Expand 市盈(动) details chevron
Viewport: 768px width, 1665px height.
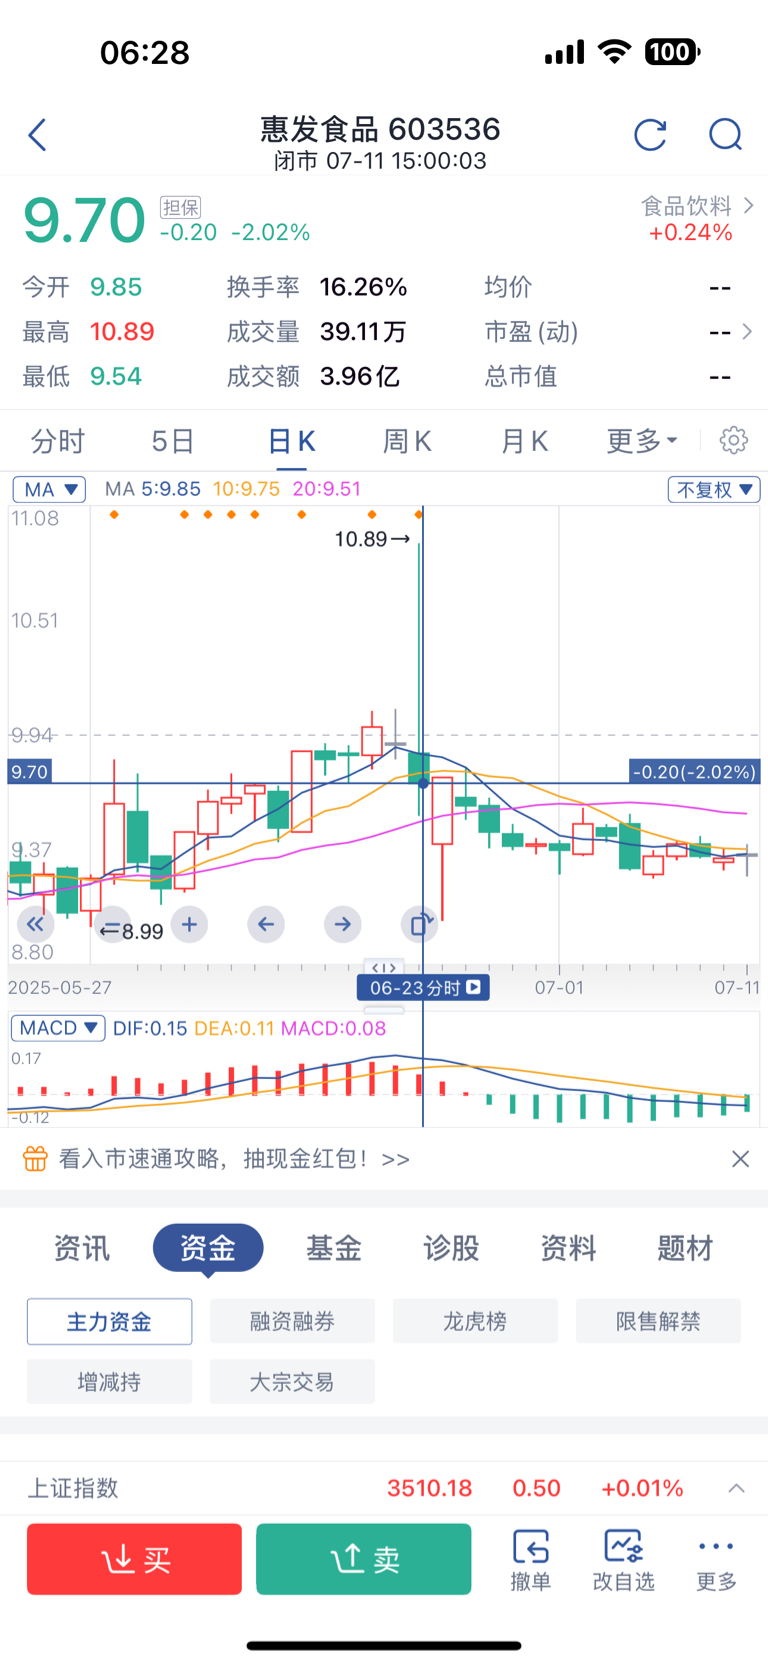pos(747,331)
